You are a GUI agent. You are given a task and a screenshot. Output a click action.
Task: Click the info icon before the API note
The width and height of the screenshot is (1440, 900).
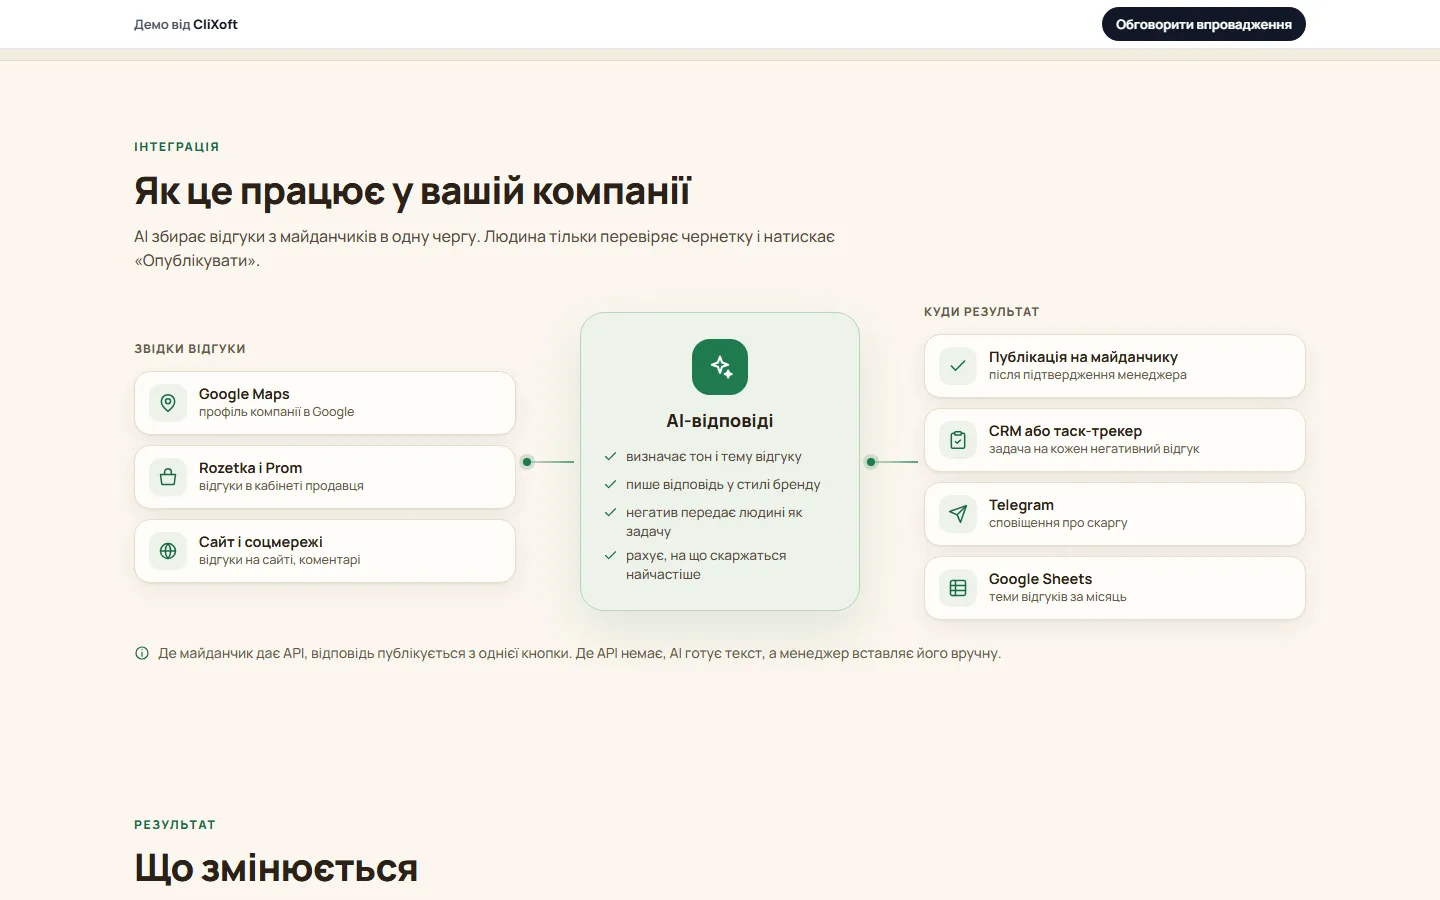(142, 653)
